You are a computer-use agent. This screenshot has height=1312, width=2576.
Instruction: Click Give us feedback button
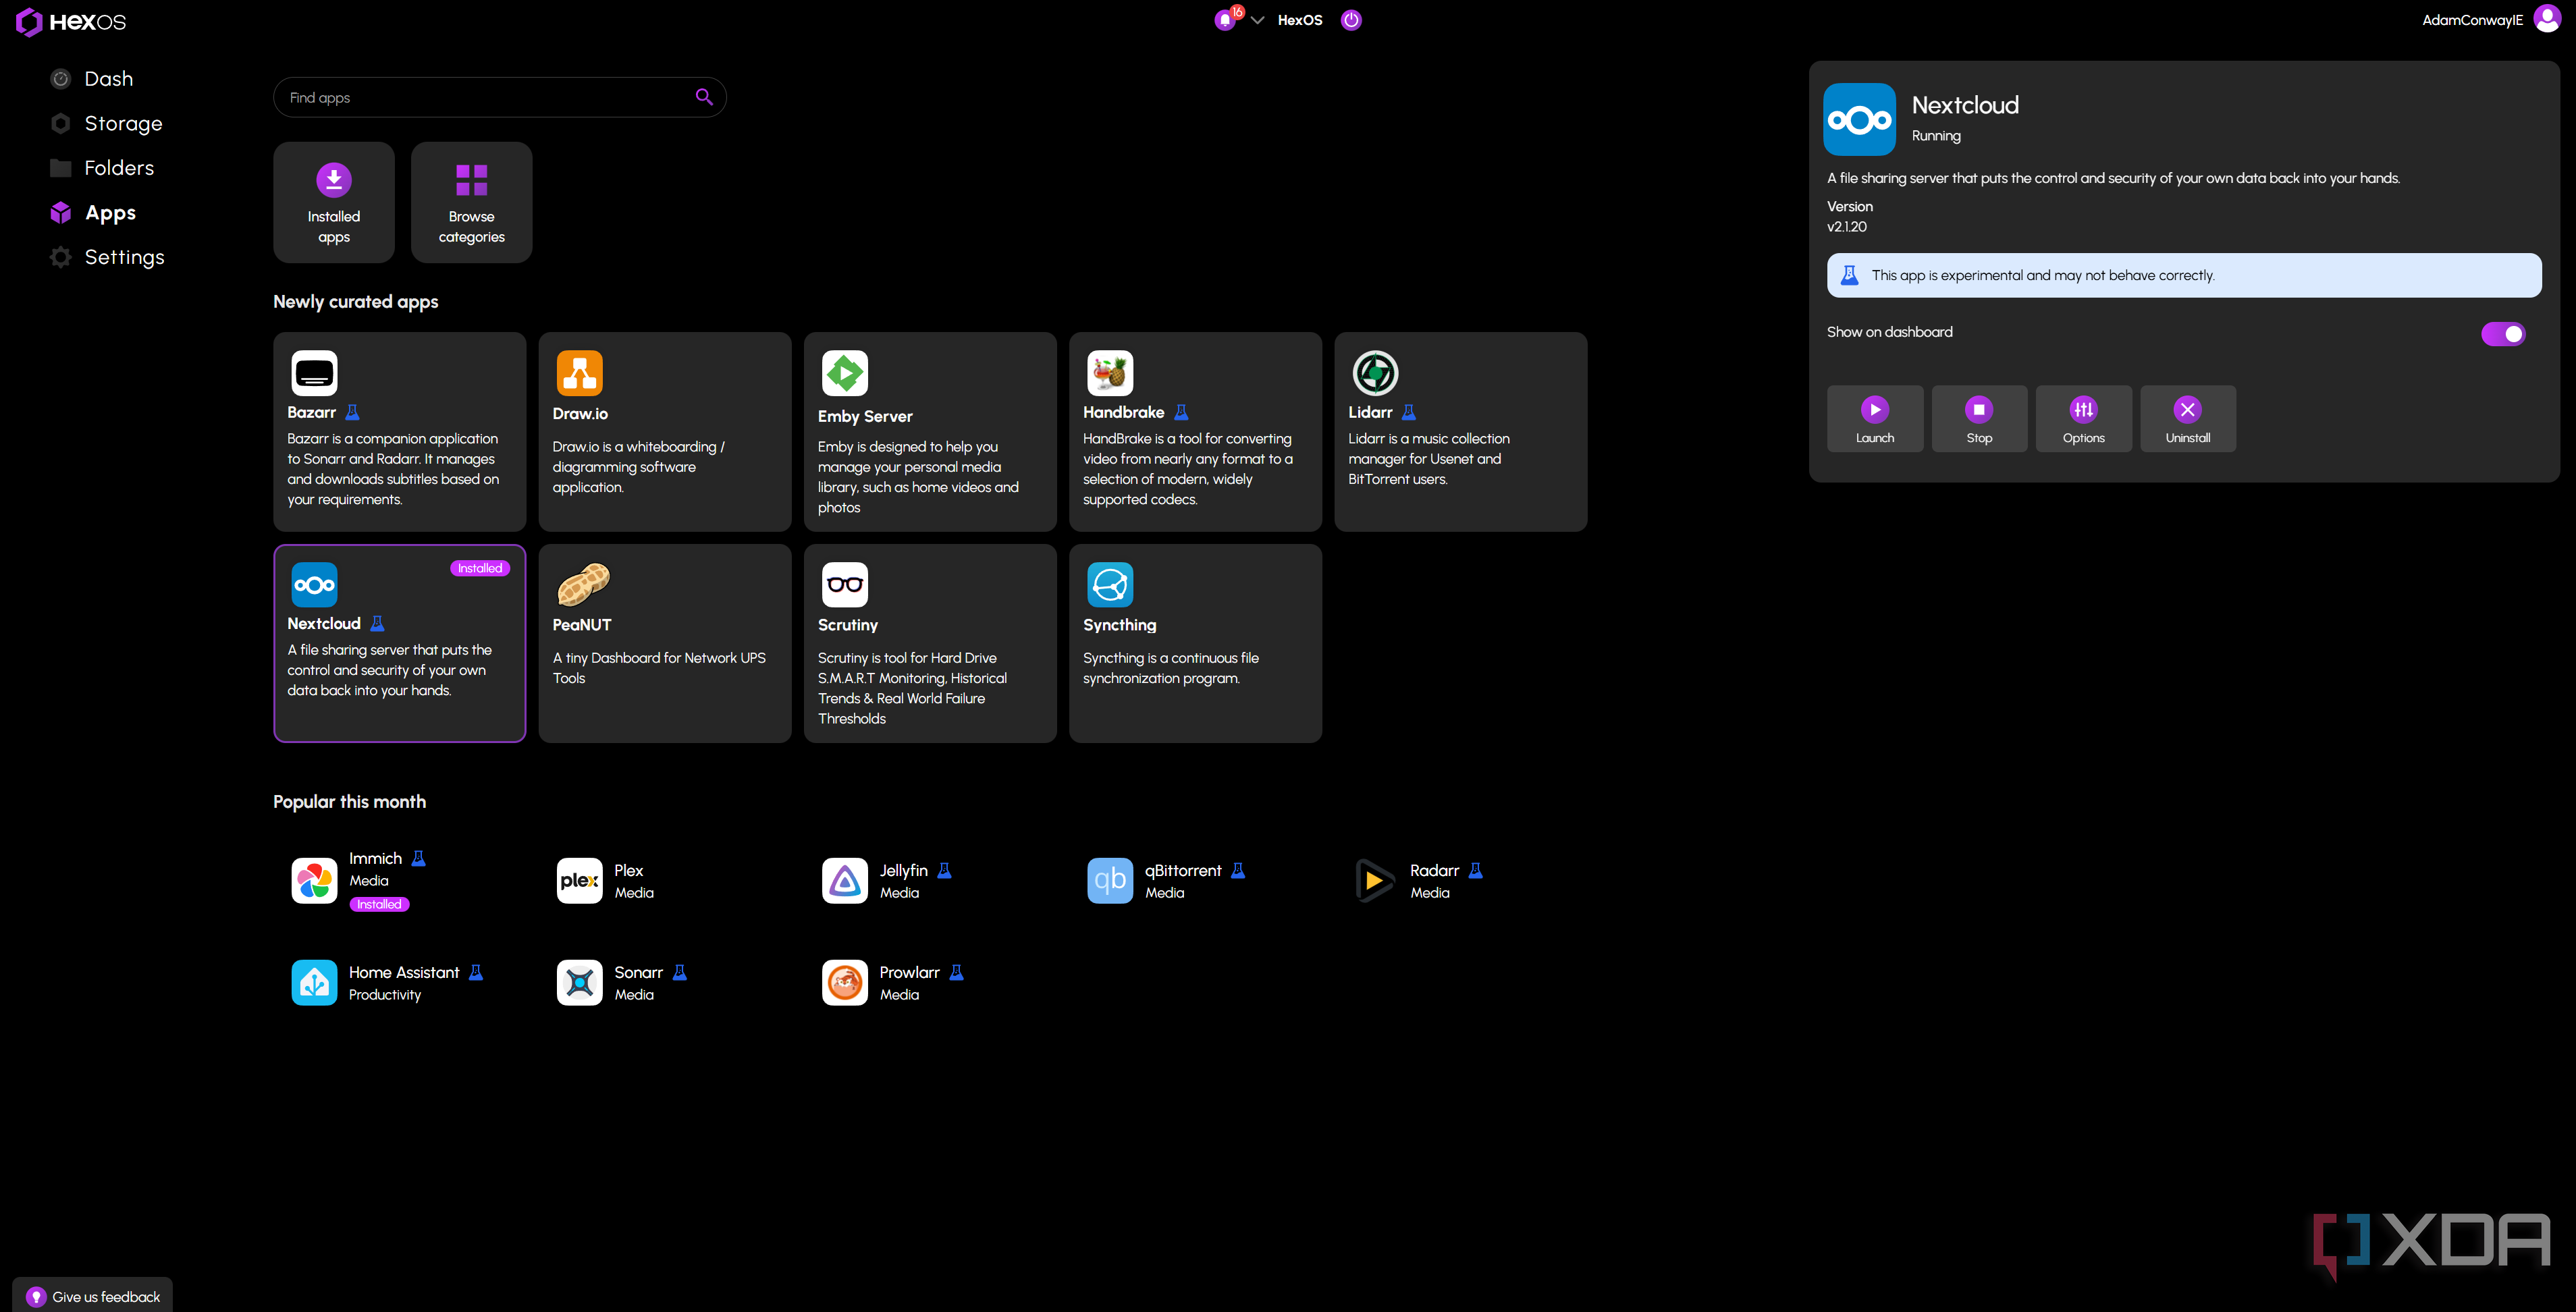[92, 1296]
